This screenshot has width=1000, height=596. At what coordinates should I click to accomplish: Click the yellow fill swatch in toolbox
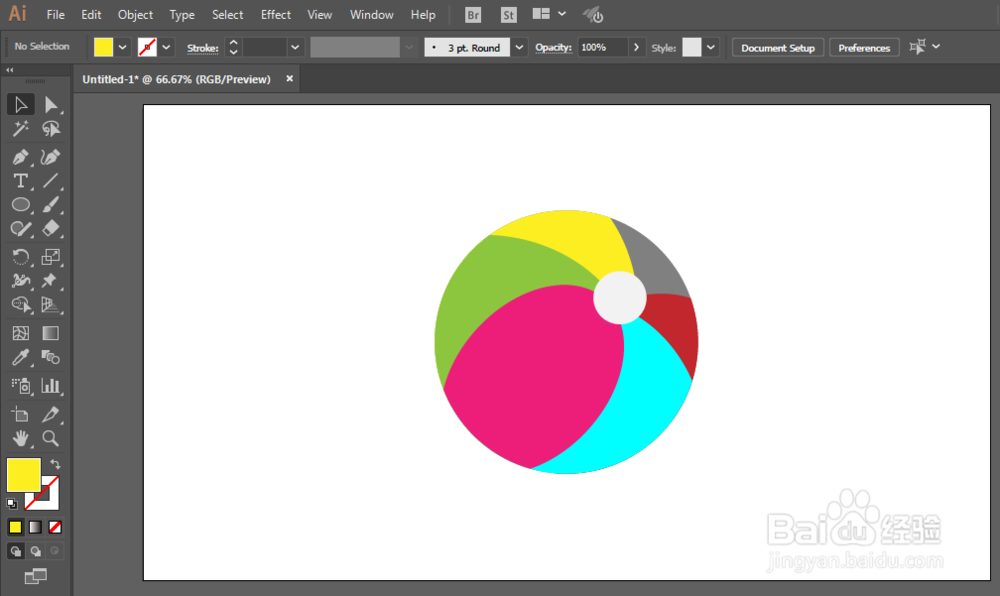click(24, 475)
